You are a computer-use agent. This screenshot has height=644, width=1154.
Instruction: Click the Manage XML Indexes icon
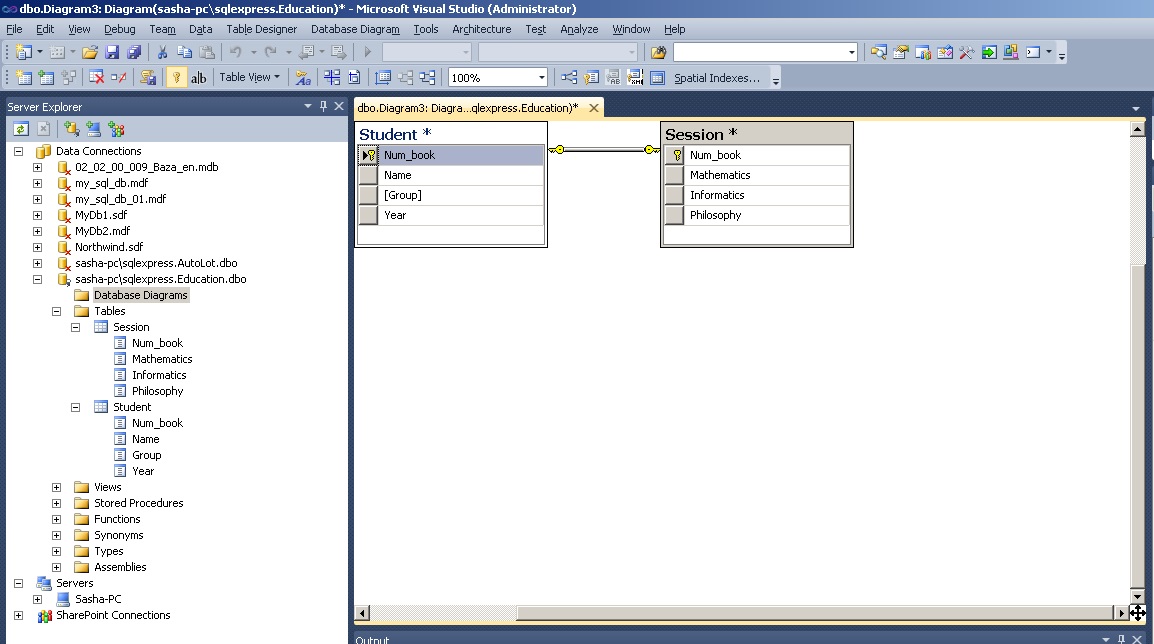(x=635, y=77)
